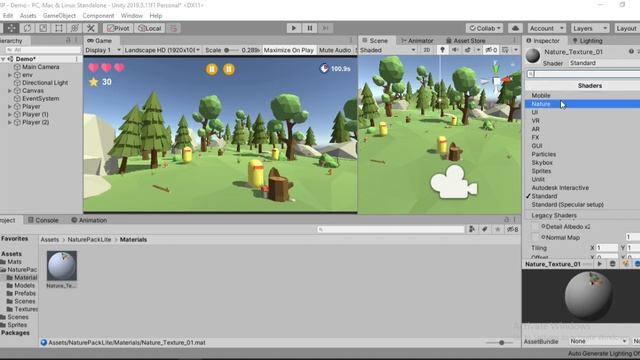This screenshot has width=640, height=360.
Task: Switch to the Animation tab
Action: pos(89,220)
